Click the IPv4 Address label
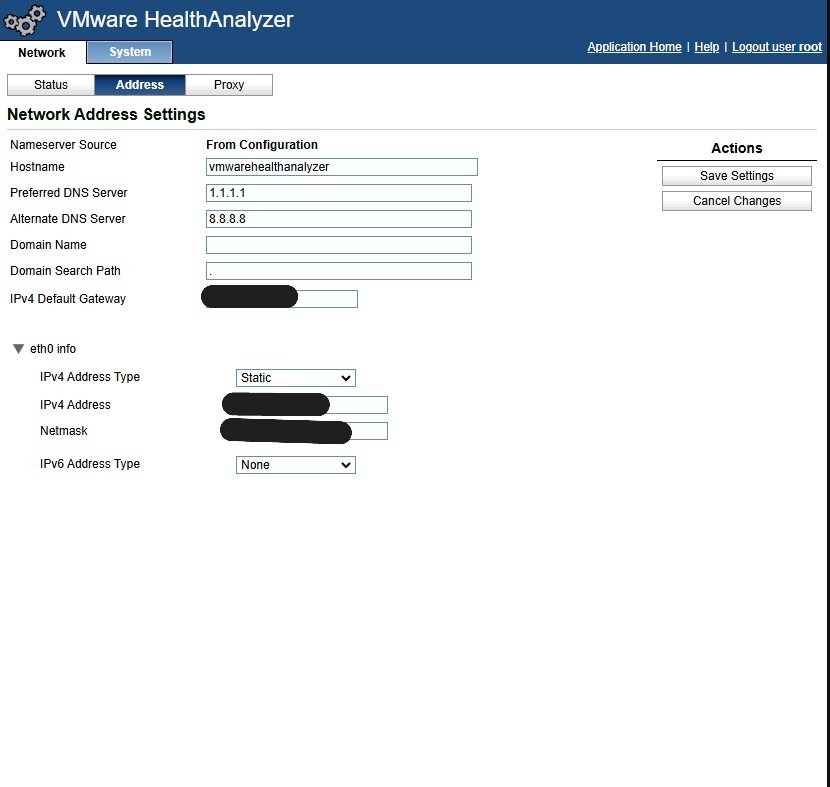This screenshot has width=830, height=787. (75, 405)
